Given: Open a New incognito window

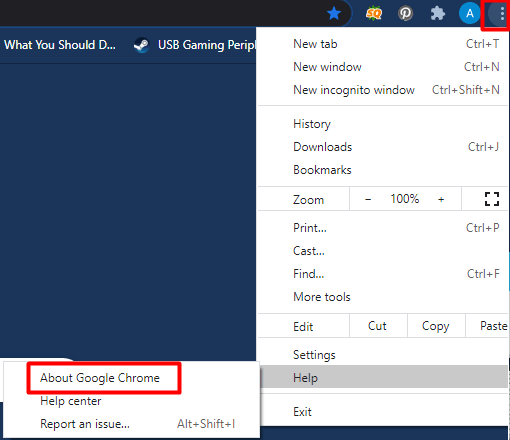Looking at the screenshot, I should pyautogui.click(x=383, y=90).
